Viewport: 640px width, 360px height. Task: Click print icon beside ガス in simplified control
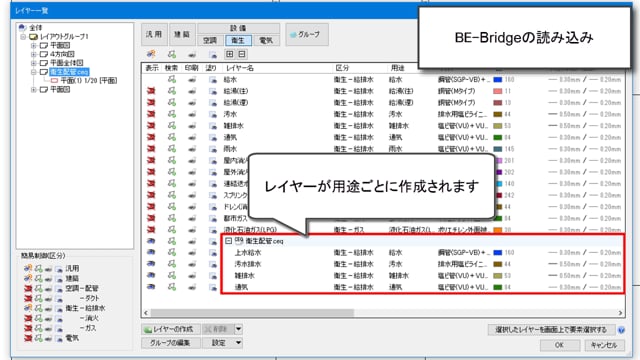coord(49,329)
